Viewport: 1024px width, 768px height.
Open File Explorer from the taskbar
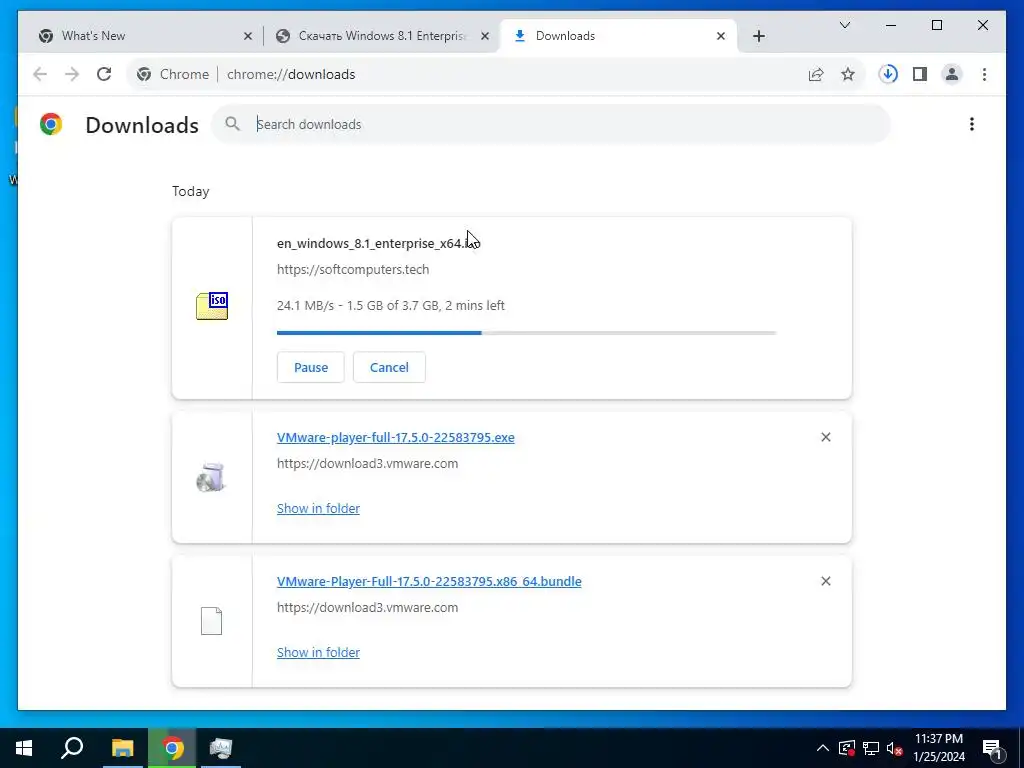coord(122,748)
